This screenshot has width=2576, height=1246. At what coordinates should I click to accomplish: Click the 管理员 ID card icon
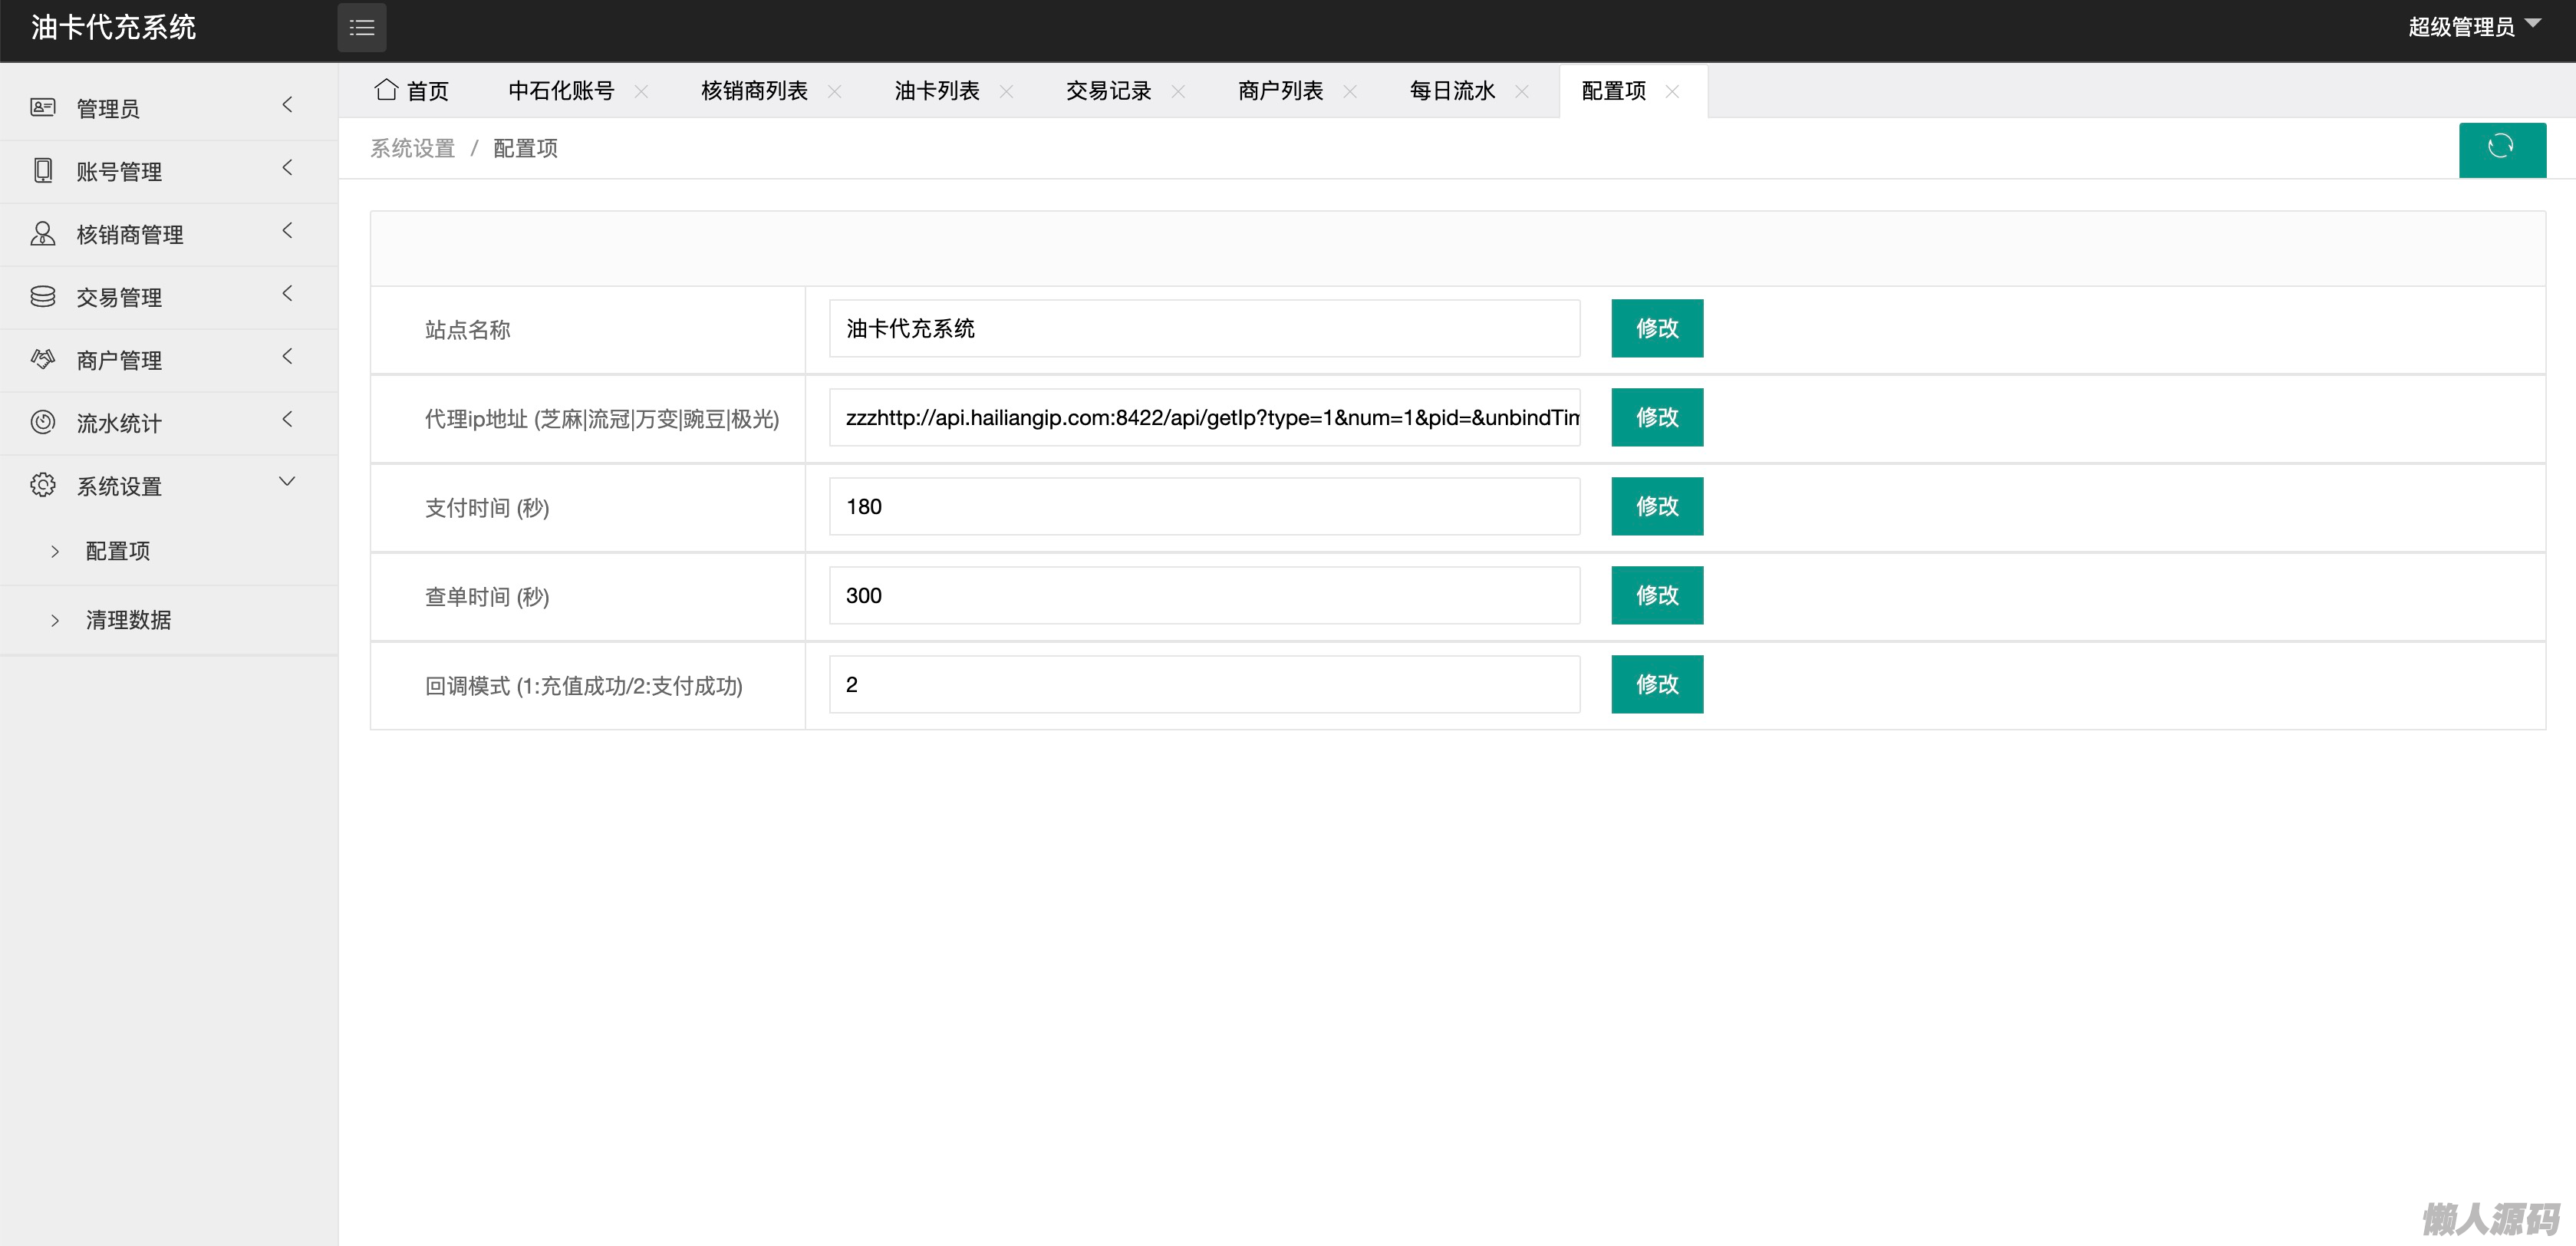coord(43,107)
